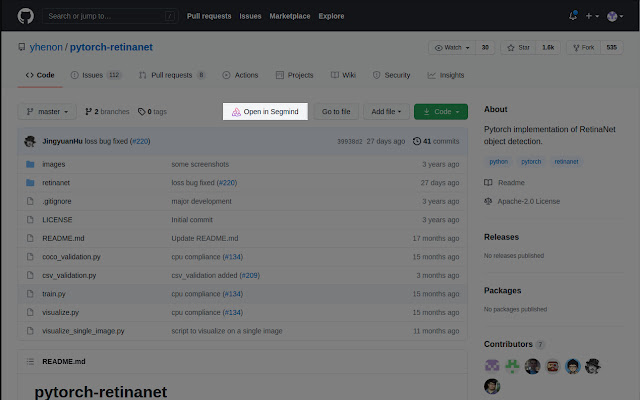Viewport: 640px width, 400px height.
Task: Open the plus create-new dropdown
Action: point(592,16)
